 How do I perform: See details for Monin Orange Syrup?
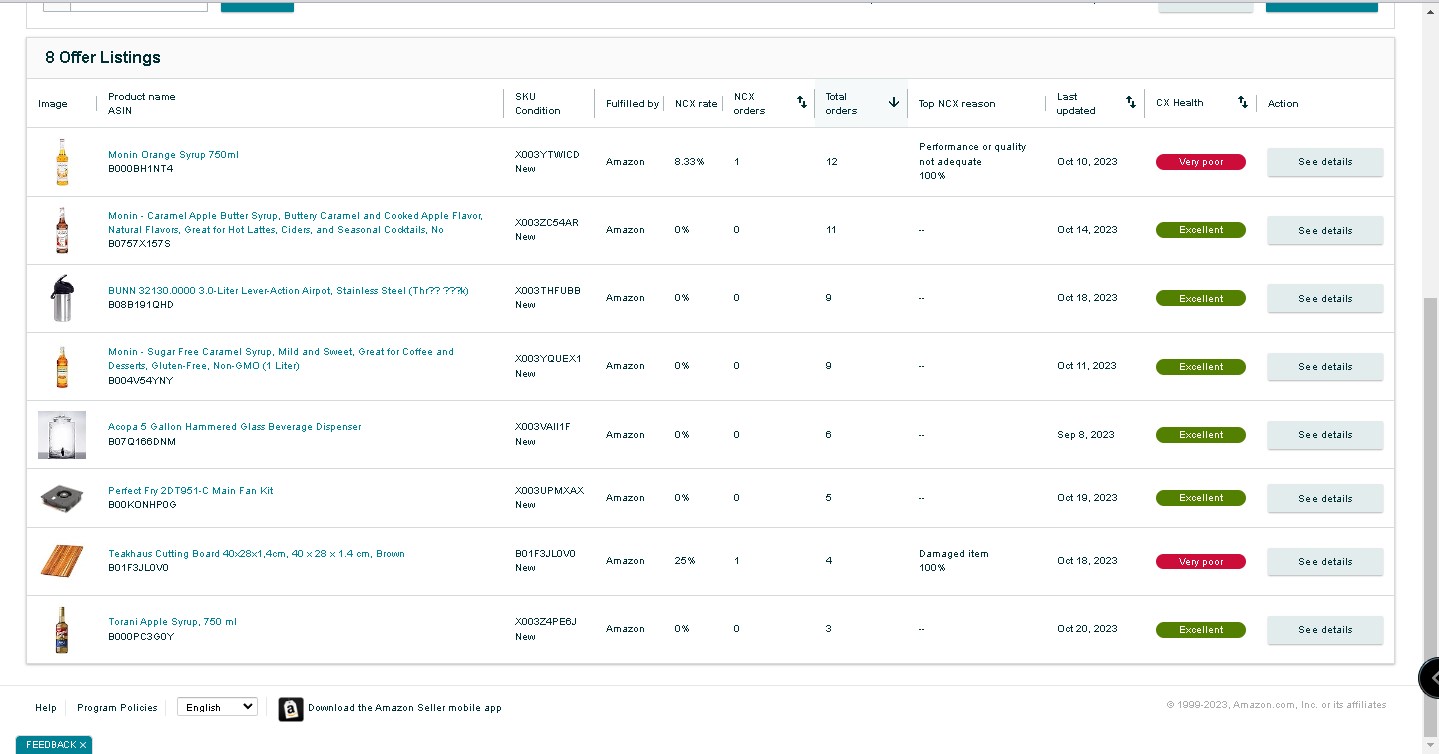(1325, 162)
